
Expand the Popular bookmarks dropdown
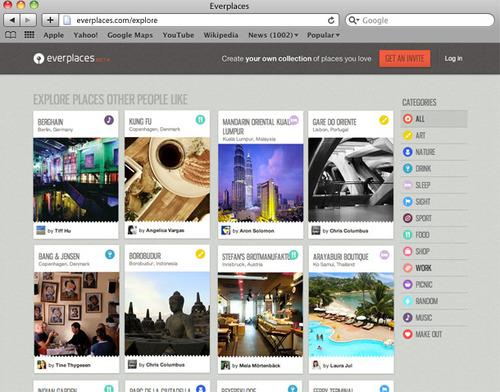(323, 35)
